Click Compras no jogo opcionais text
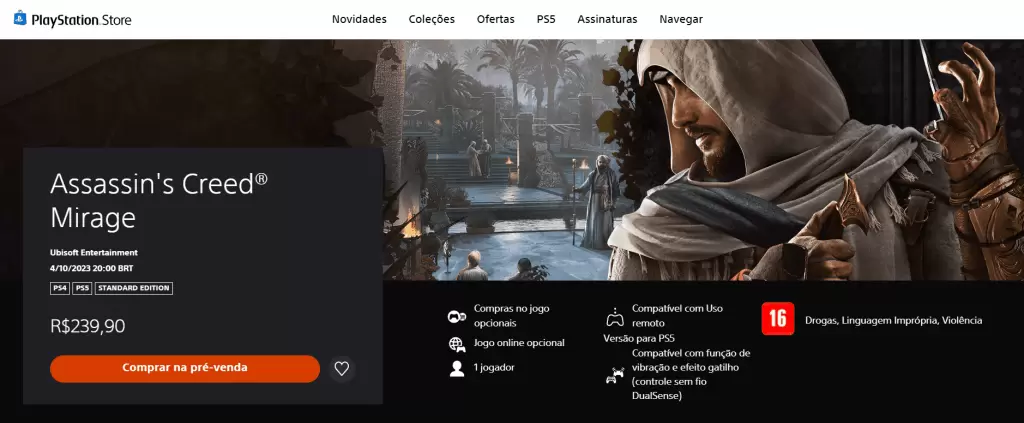The image size is (1024, 423). point(511,316)
